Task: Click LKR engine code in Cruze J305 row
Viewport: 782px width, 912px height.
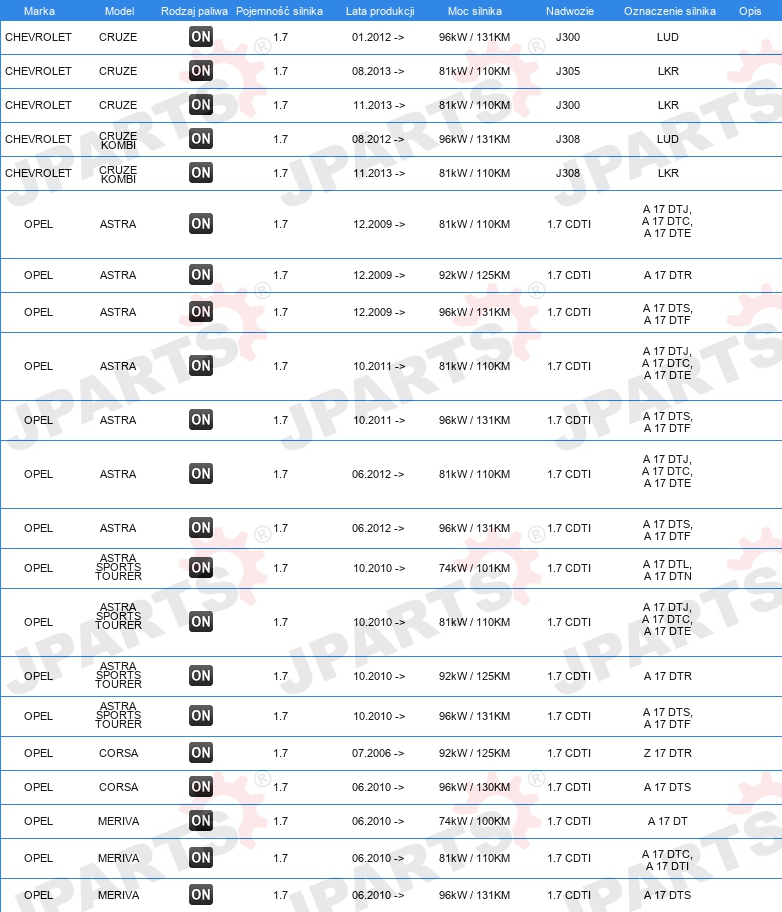Action: tap(668, 71)
